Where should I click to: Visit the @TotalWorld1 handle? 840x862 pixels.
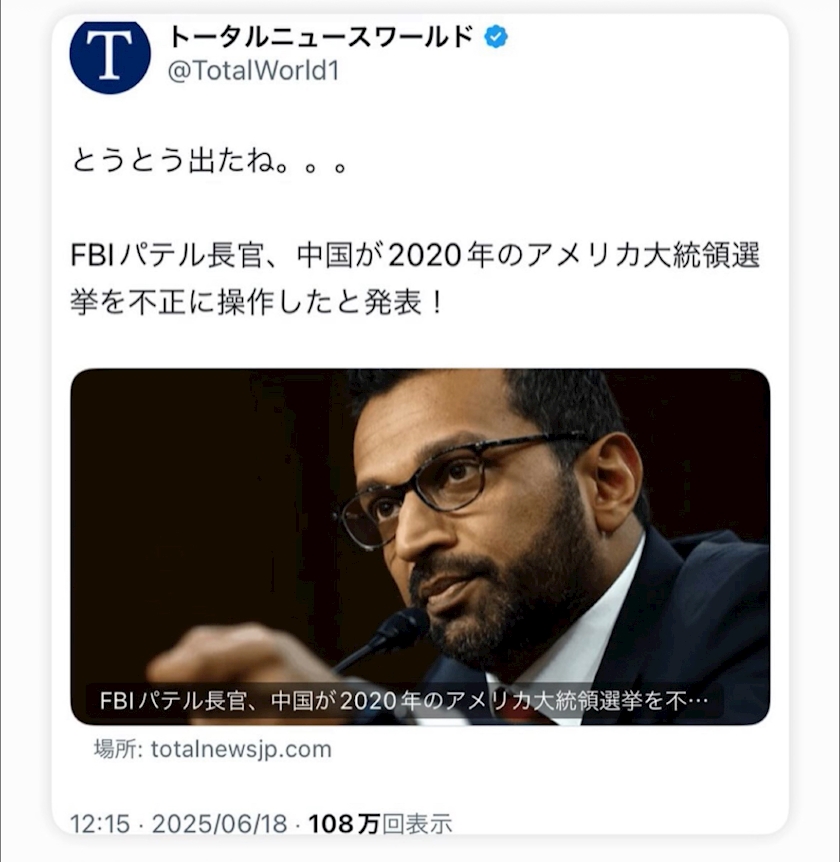(x=253, y=70)
